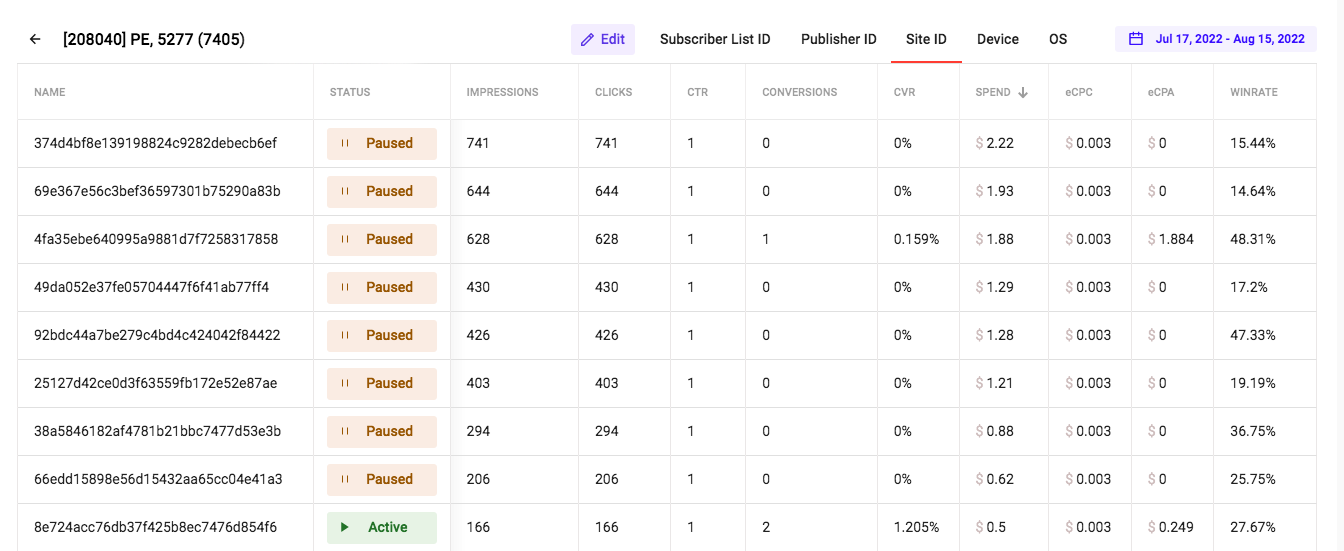Select the Site ID tab
Image resolution: width=1344 pixels, height=551 pixels.
click(926, 39)
